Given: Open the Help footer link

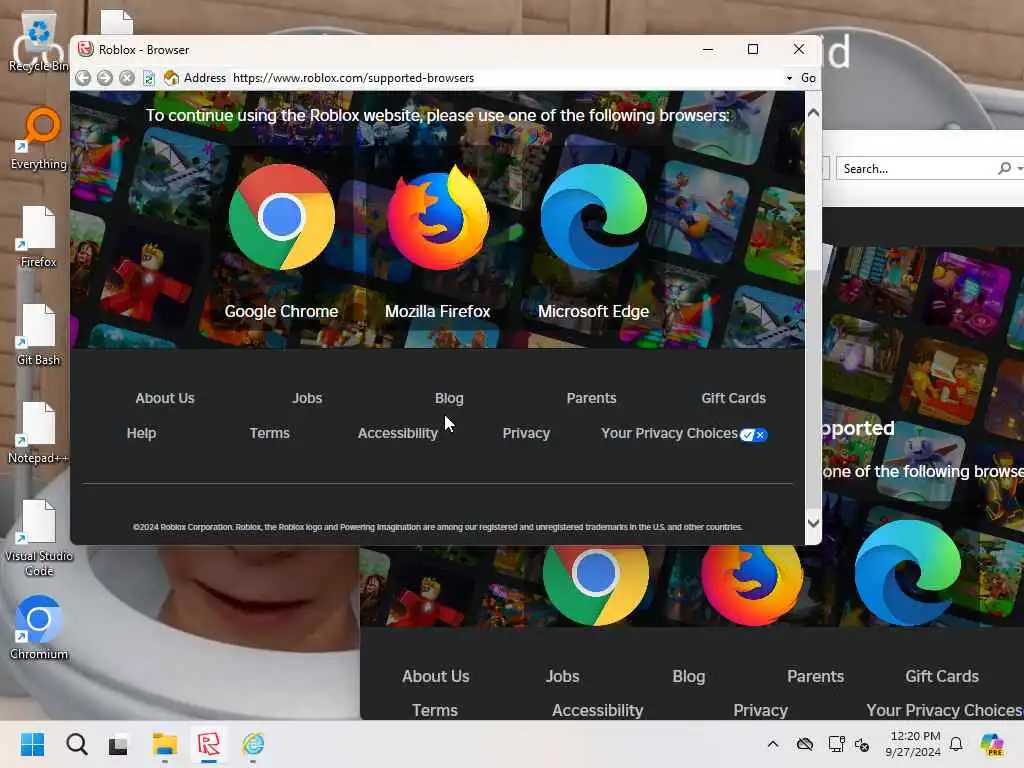Looking at the screenshot, I should 141,433.
